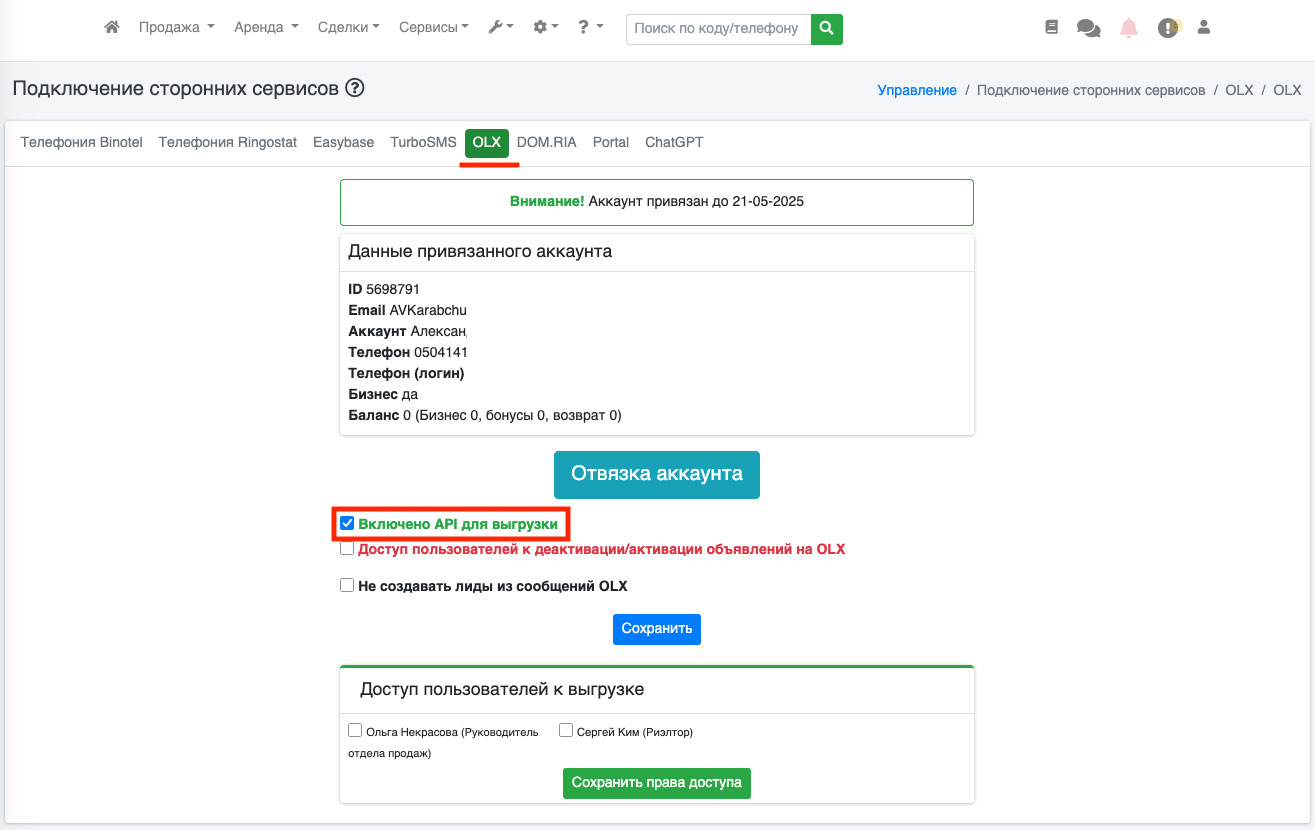This screenshot has height=830, width=1315.
Task: Open the DOM.RIA tab
Action: [547, 142]
